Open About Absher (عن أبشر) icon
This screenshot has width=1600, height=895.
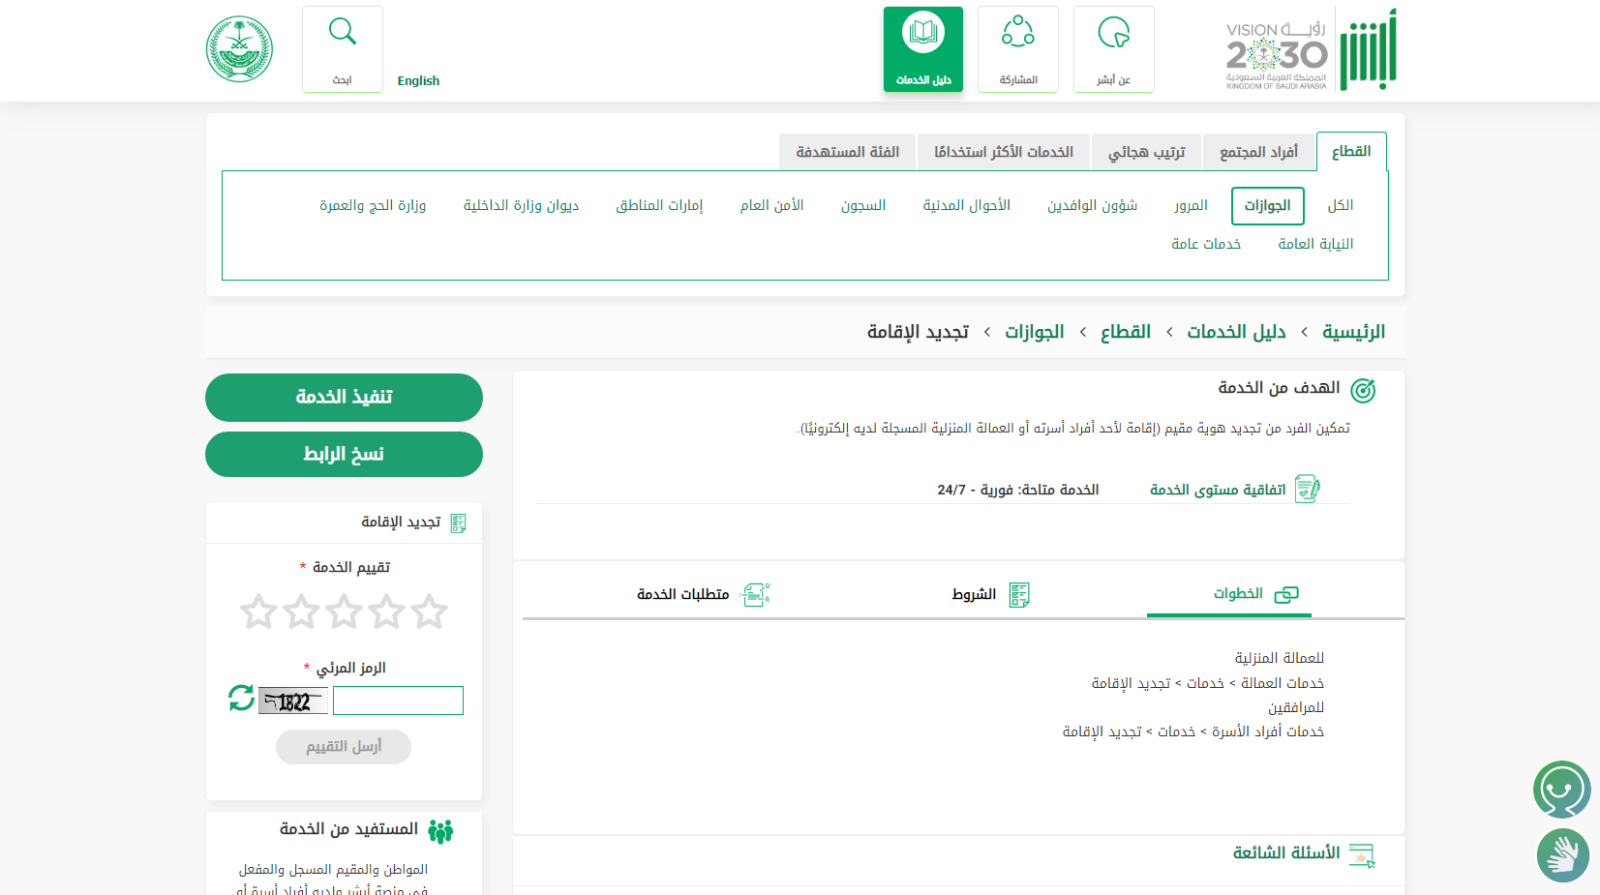tap(1114, 49)
